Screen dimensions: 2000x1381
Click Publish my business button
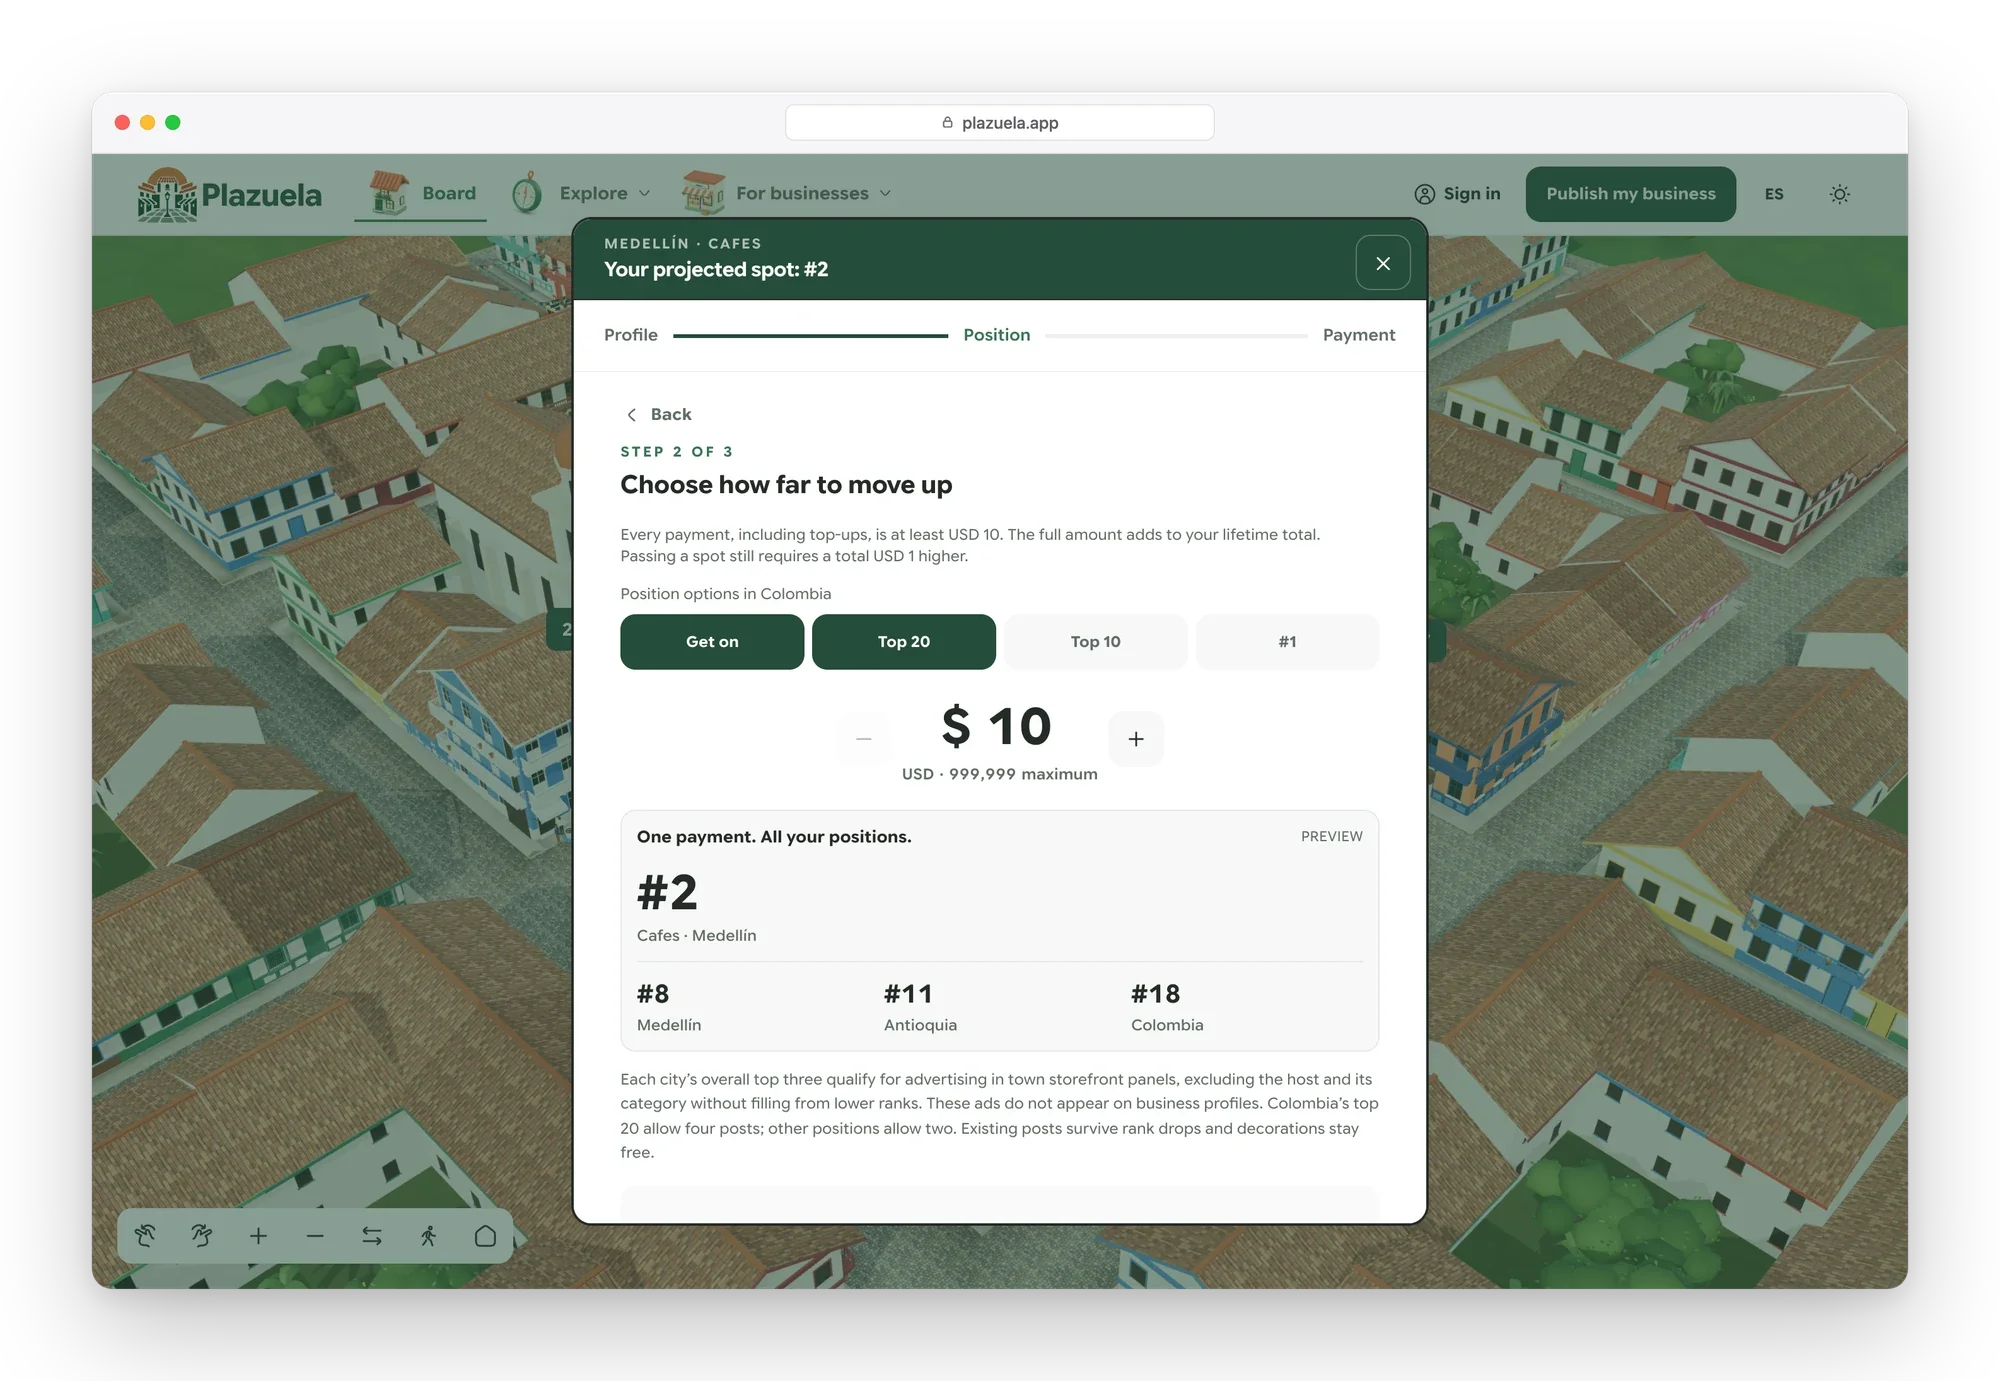click(1631, 194)
